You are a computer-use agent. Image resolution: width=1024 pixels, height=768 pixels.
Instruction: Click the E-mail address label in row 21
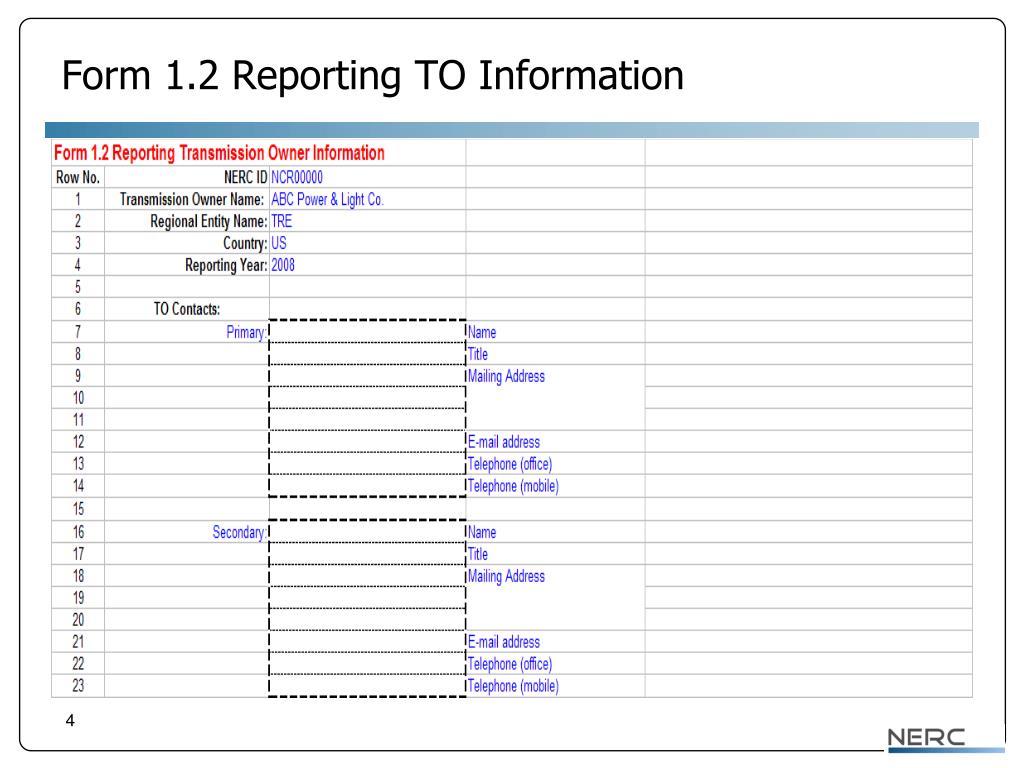click(504, 642)
